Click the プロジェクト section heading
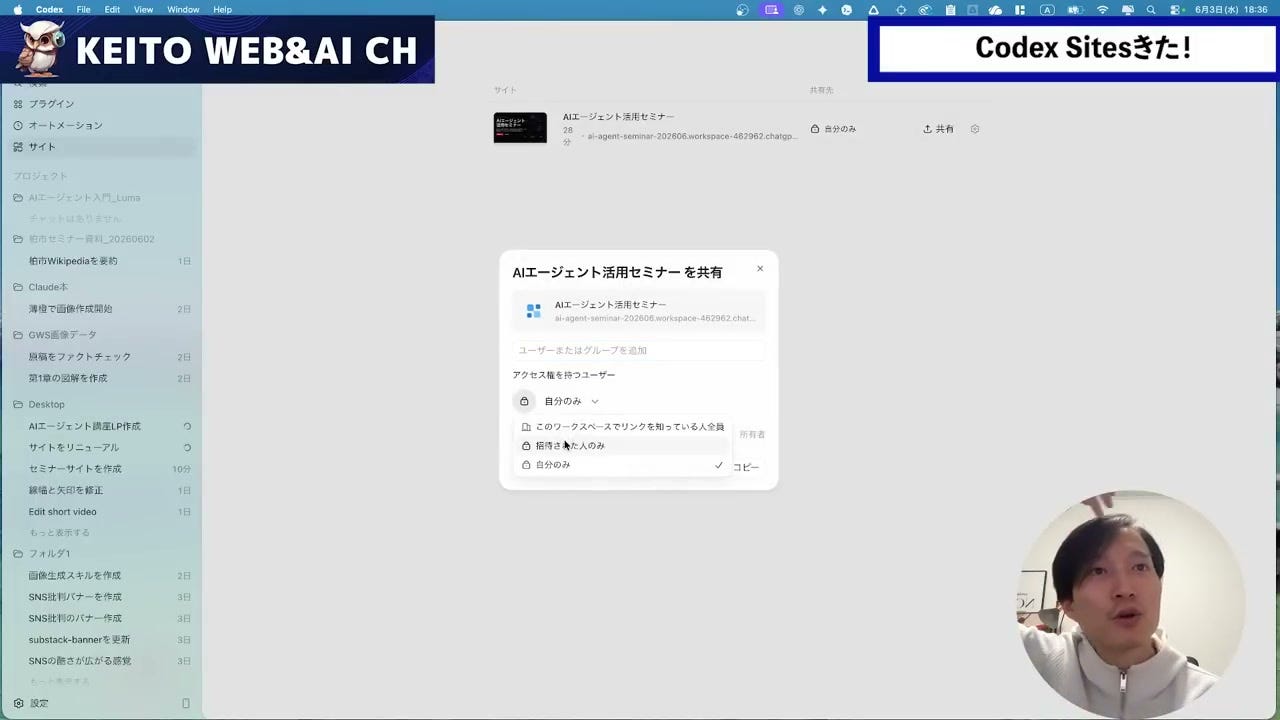Screen dimensions: 1280x720 [x=40, y=176]
